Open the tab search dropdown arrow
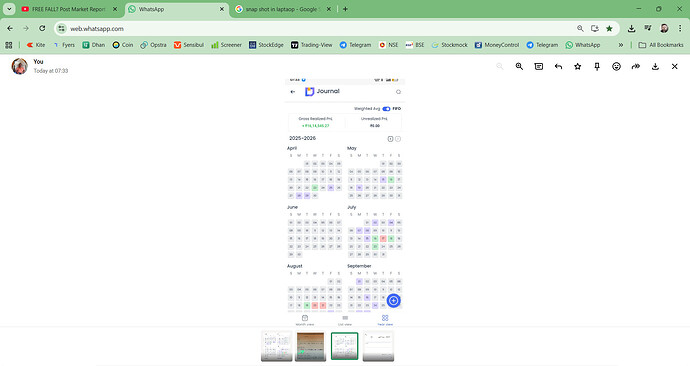This screenshot has height=366, width=690. click(x=9, y=9)
